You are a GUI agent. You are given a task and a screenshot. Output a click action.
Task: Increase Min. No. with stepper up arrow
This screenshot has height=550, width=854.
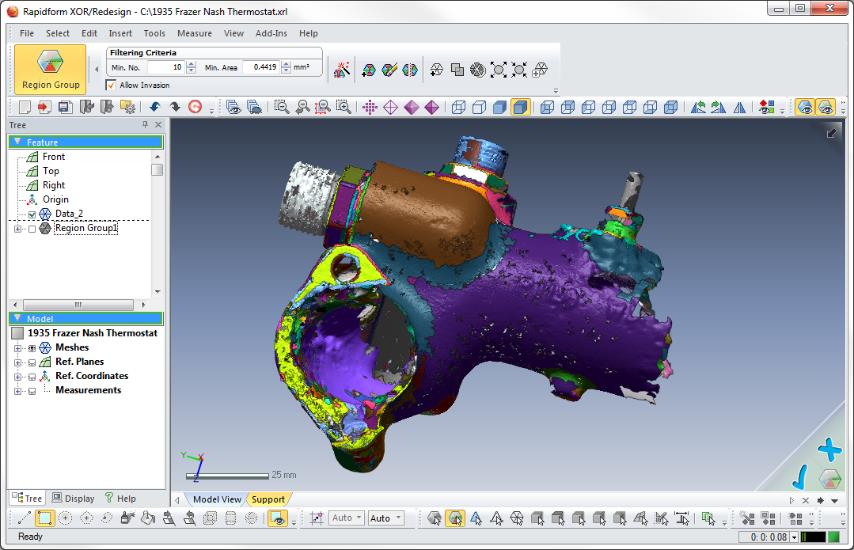[x=191, y=64]
